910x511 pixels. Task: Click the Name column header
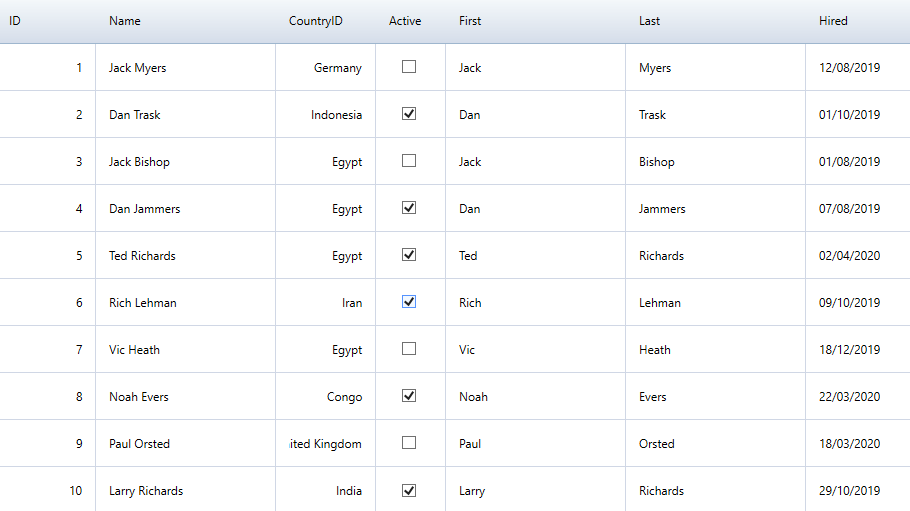click(125, 21)
